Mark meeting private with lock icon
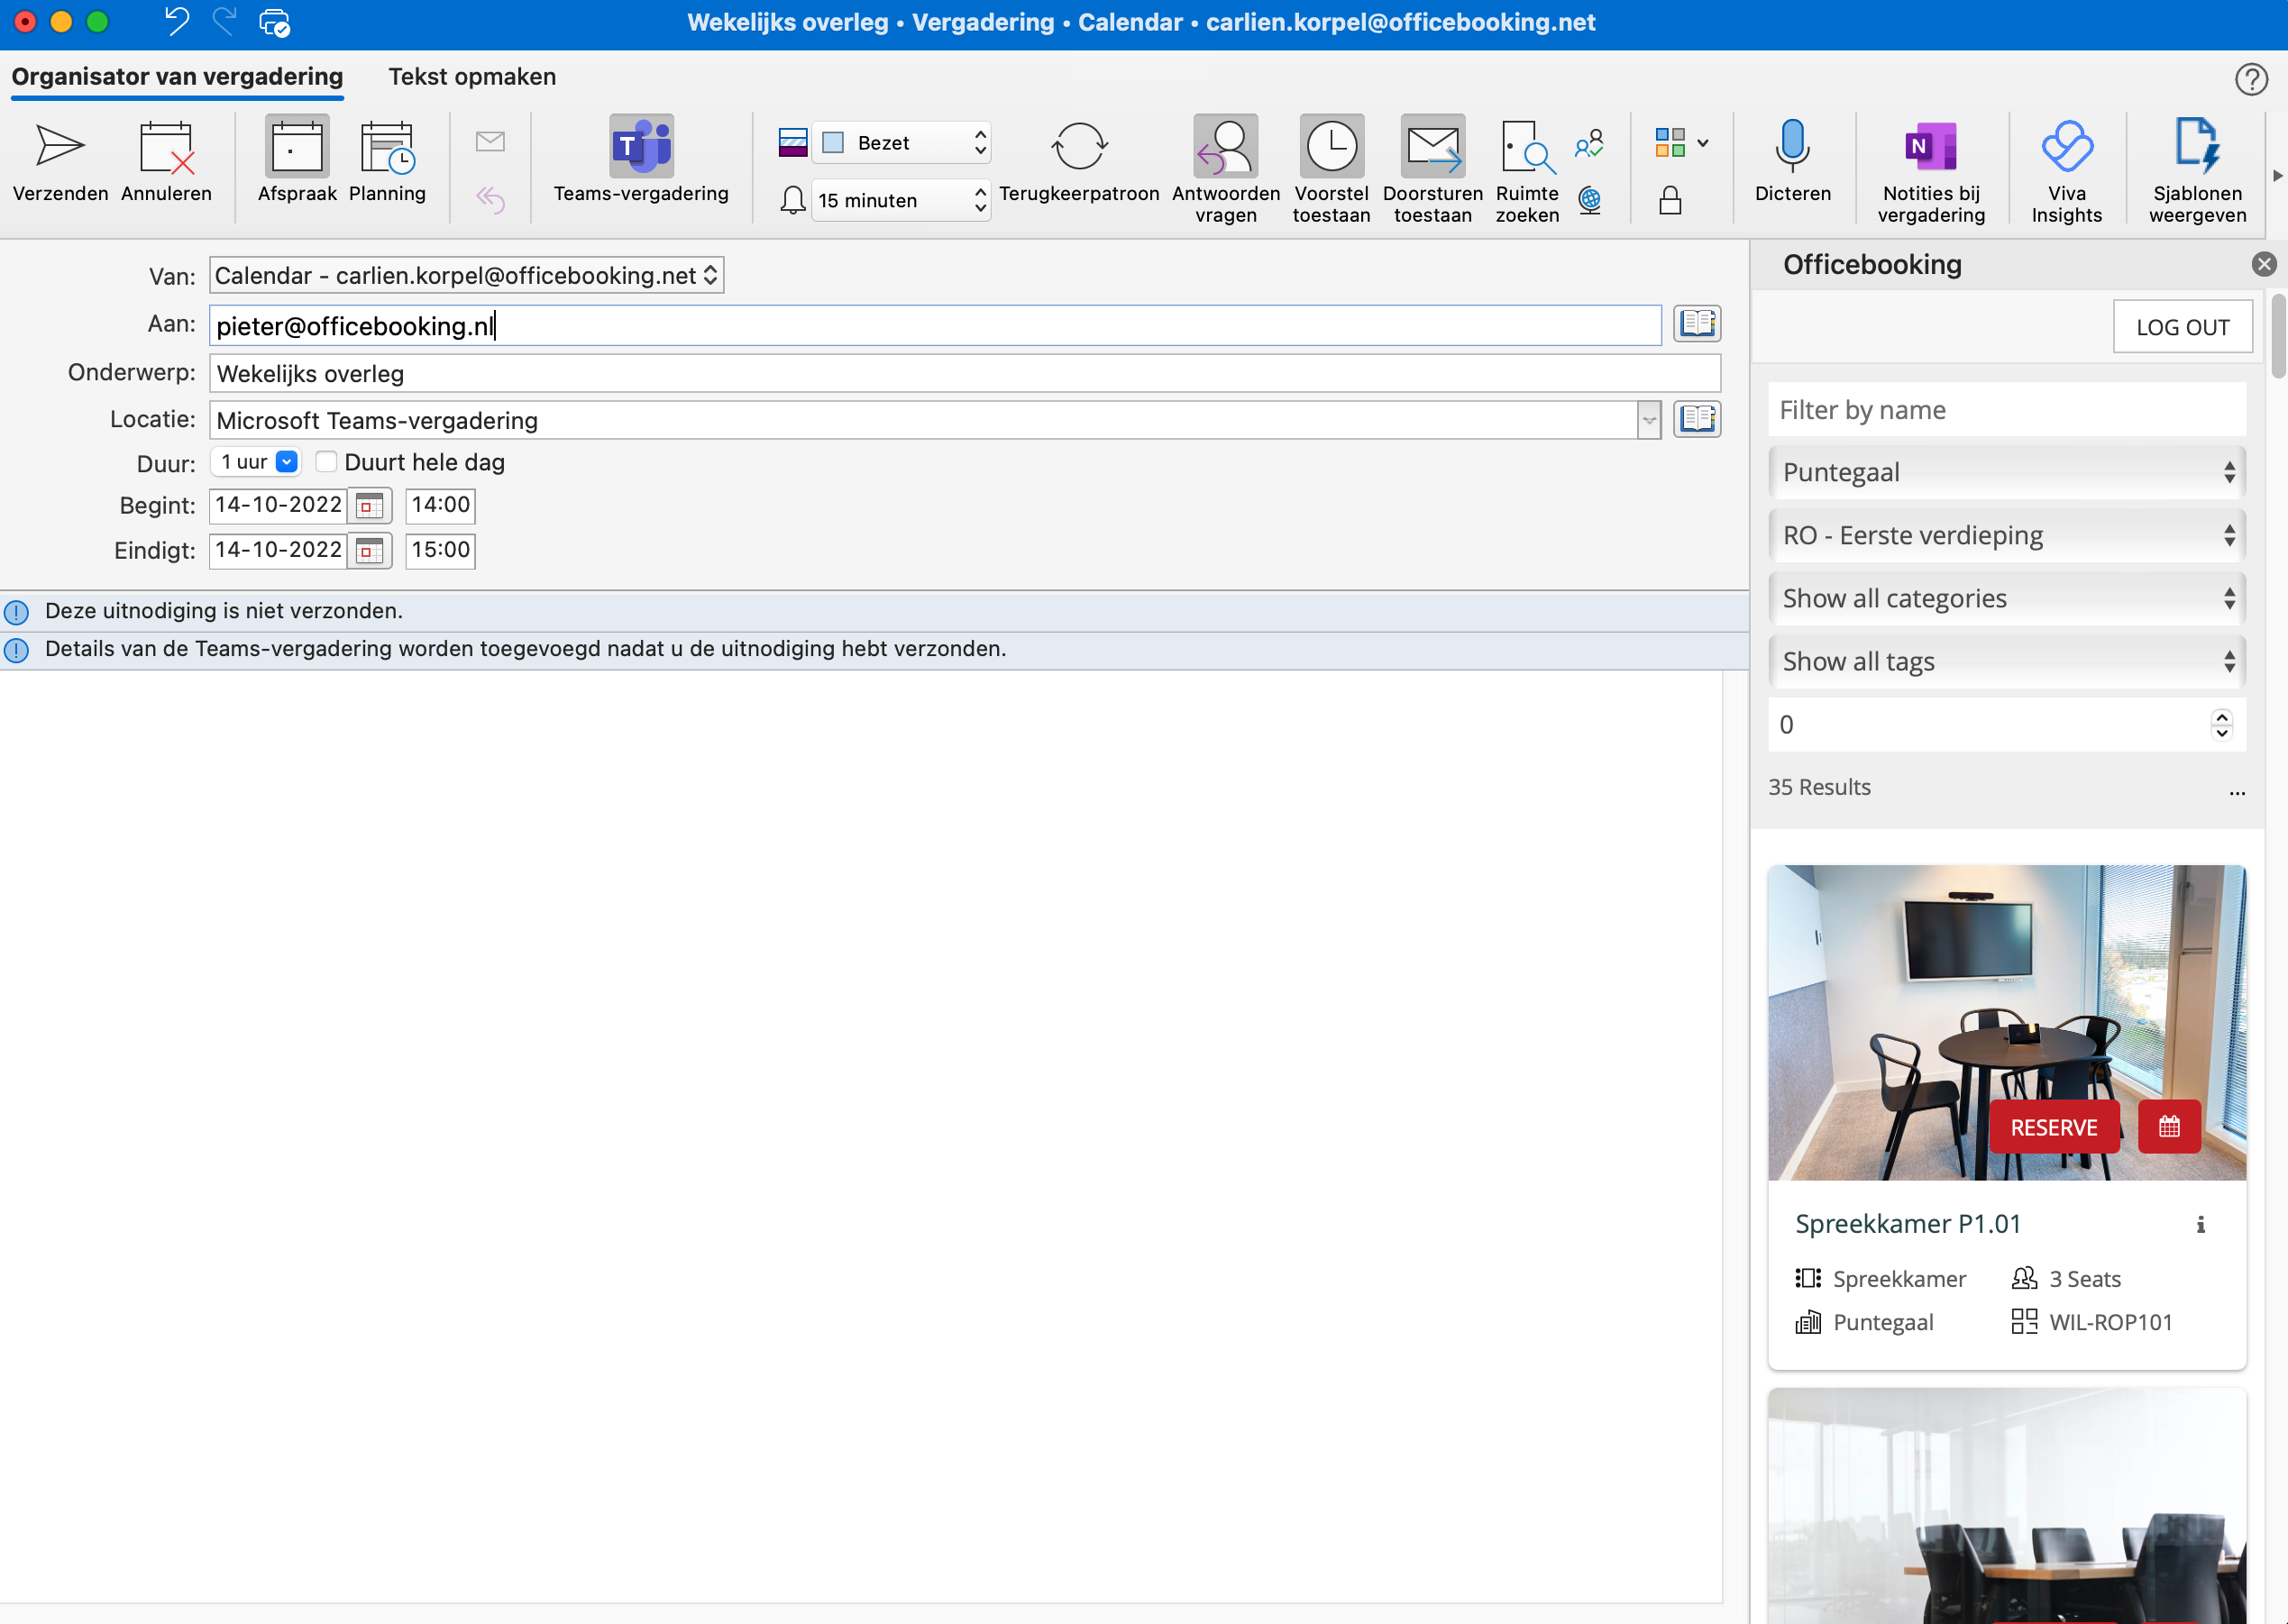 1670,201
